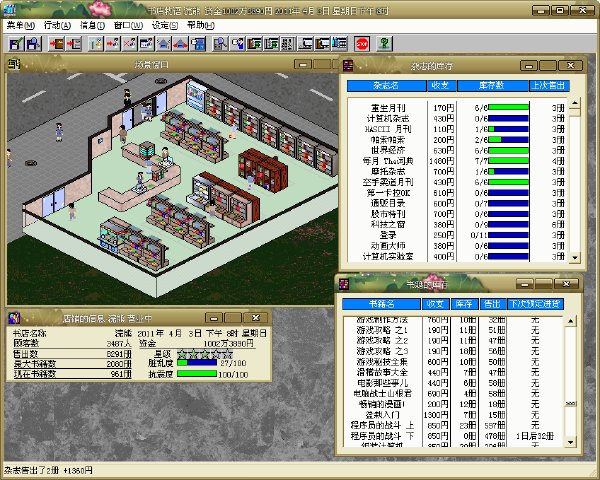Click the magazine with green list icon
600x480 pixels.
(x=271, y=44)
